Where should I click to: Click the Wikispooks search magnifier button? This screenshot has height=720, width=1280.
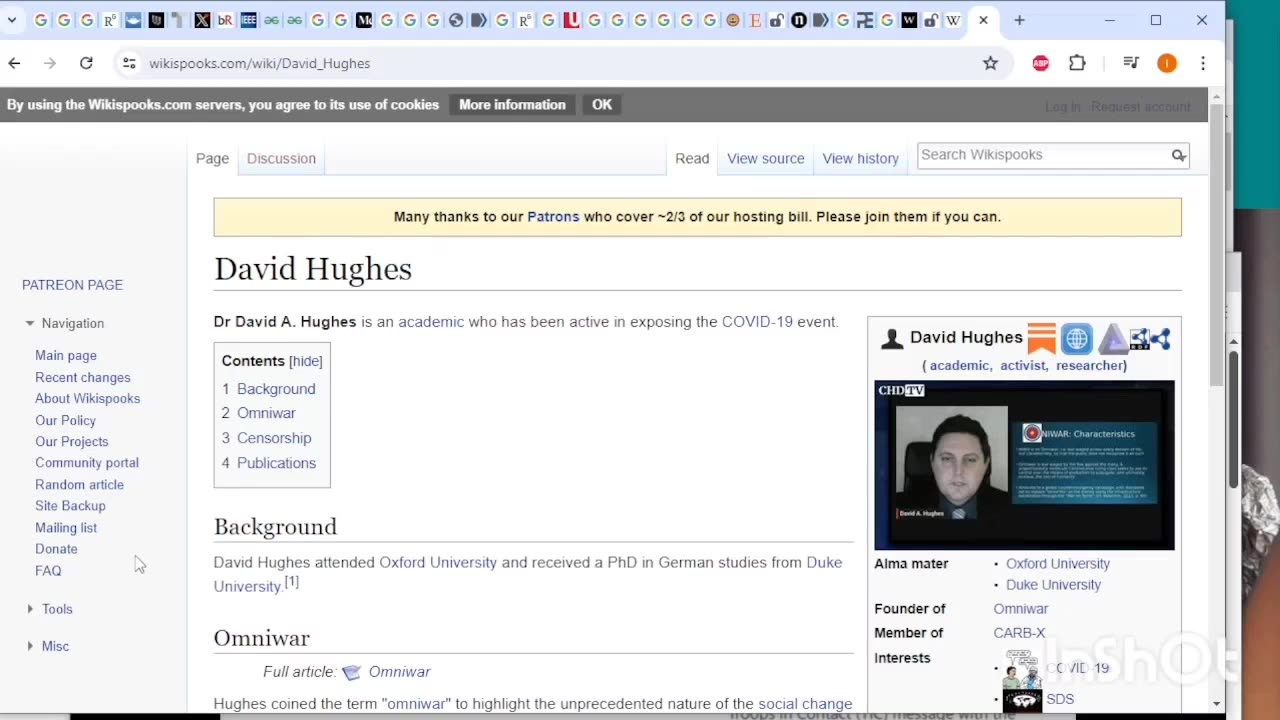pos(1179,155)
